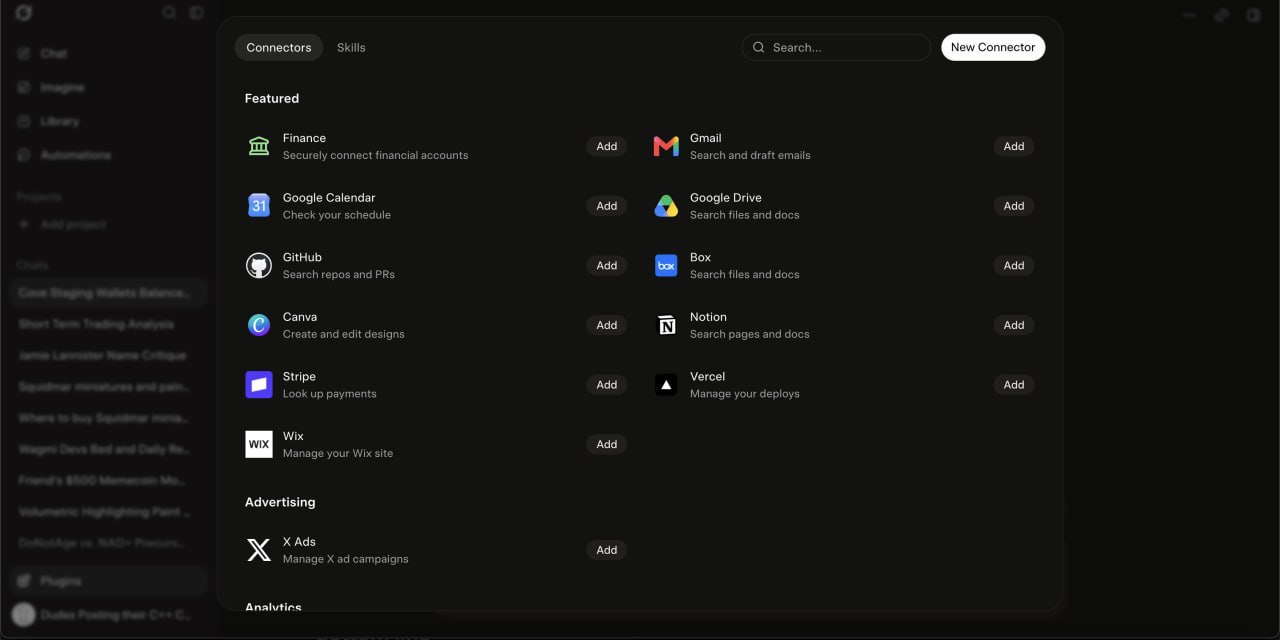The height and width of the screenshot is (640, 1280).
Task: Click the sidebar search magnifier icon
Action: tap(169, 13)
